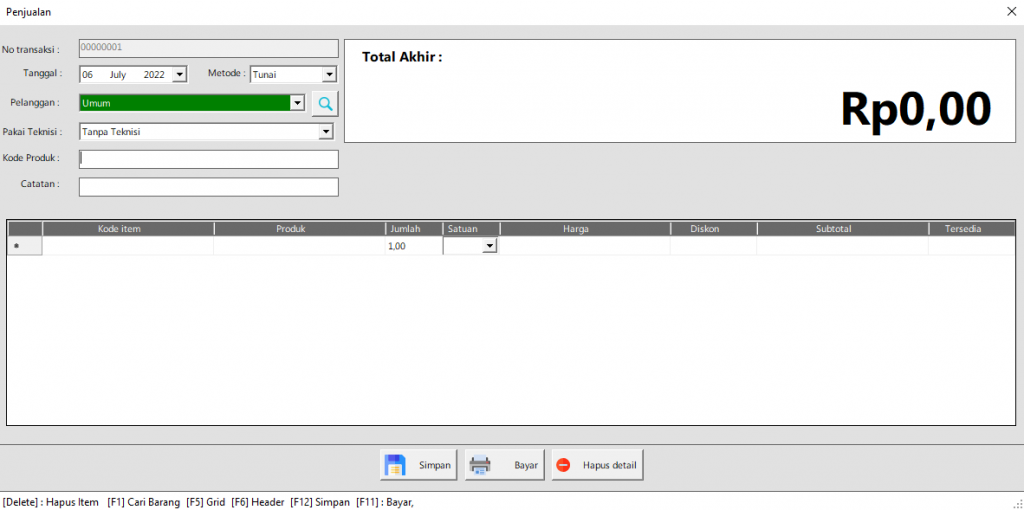Open the Metode dropdown showing Tunai
Screen dimensions: 1024x510
[x=329, y=74]
